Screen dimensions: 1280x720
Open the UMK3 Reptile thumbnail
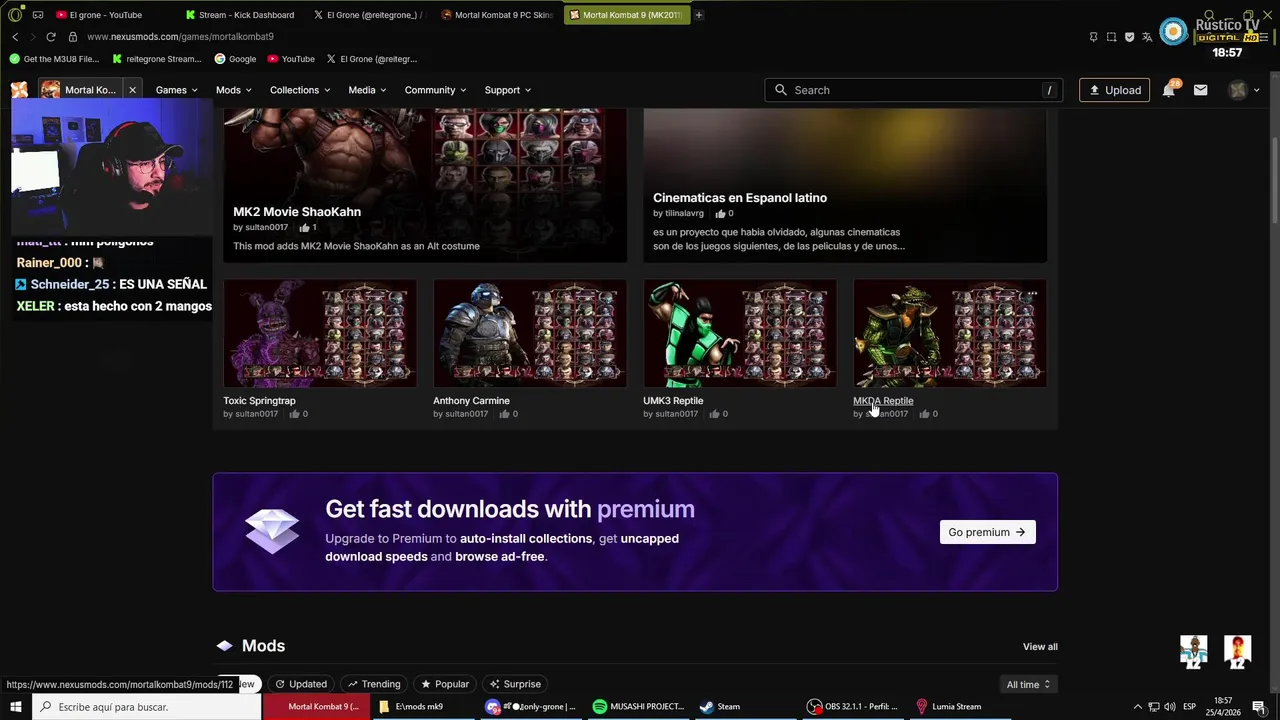pyautogui.click(x=740, y=333)
